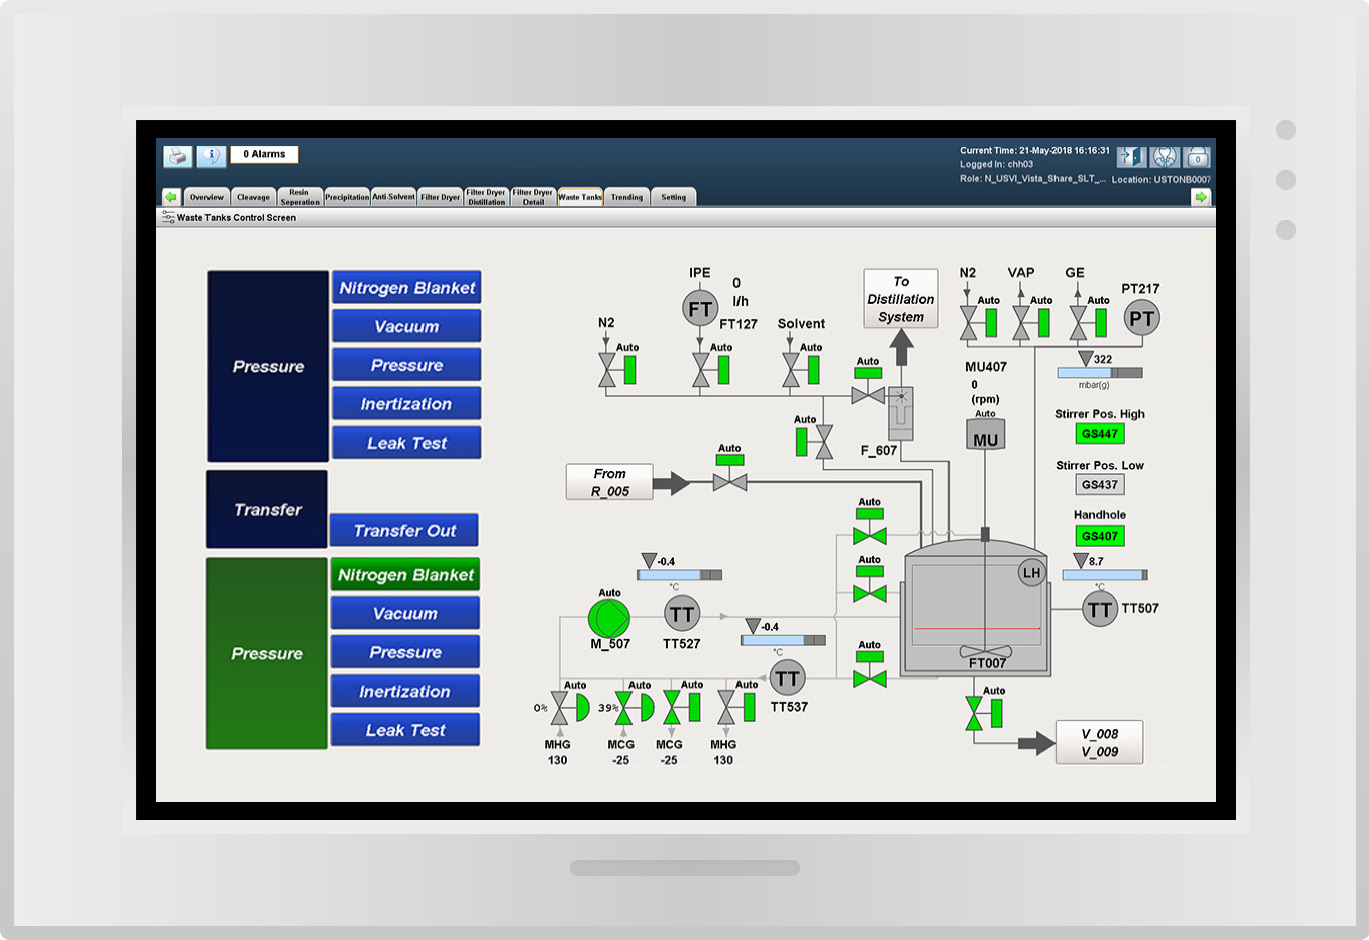Switch to the Cleavage tab
The image size is (1369, 940).
253,197
